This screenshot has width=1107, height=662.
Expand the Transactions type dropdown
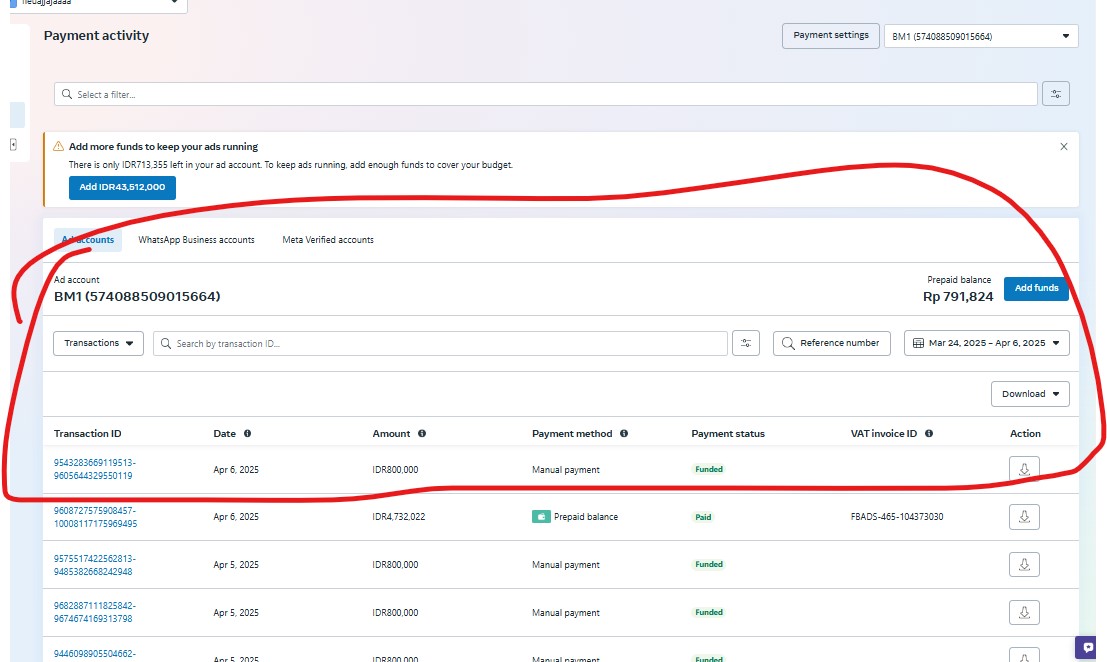tap(98, 343)
